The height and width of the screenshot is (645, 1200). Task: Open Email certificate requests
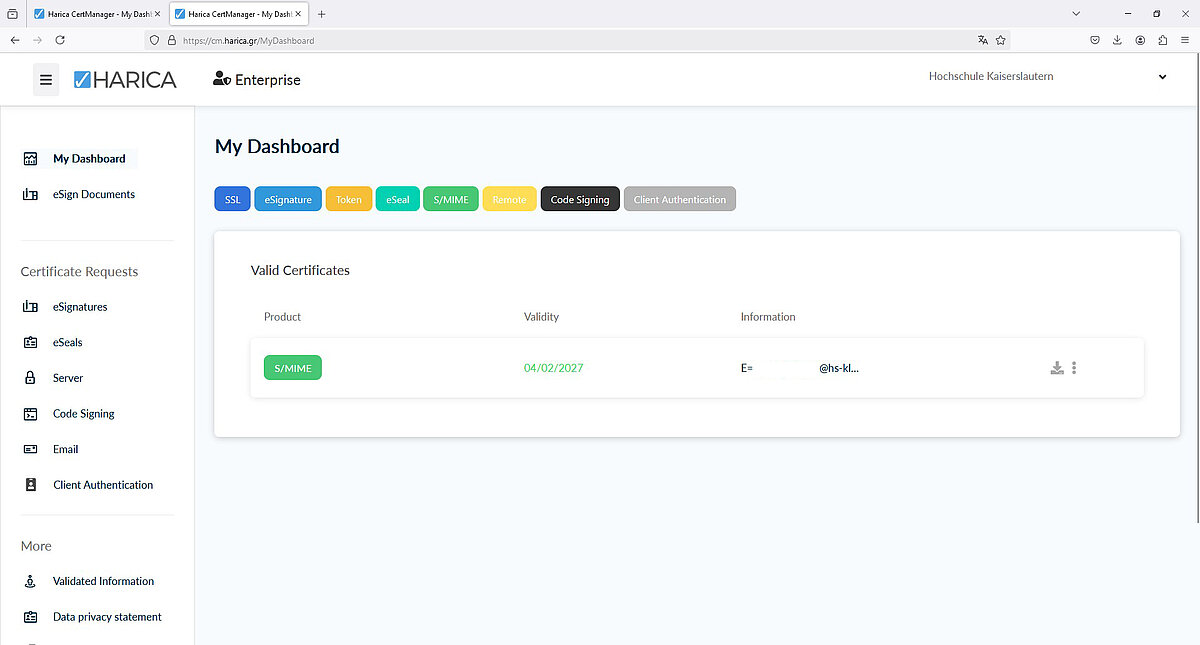(66, 449)
